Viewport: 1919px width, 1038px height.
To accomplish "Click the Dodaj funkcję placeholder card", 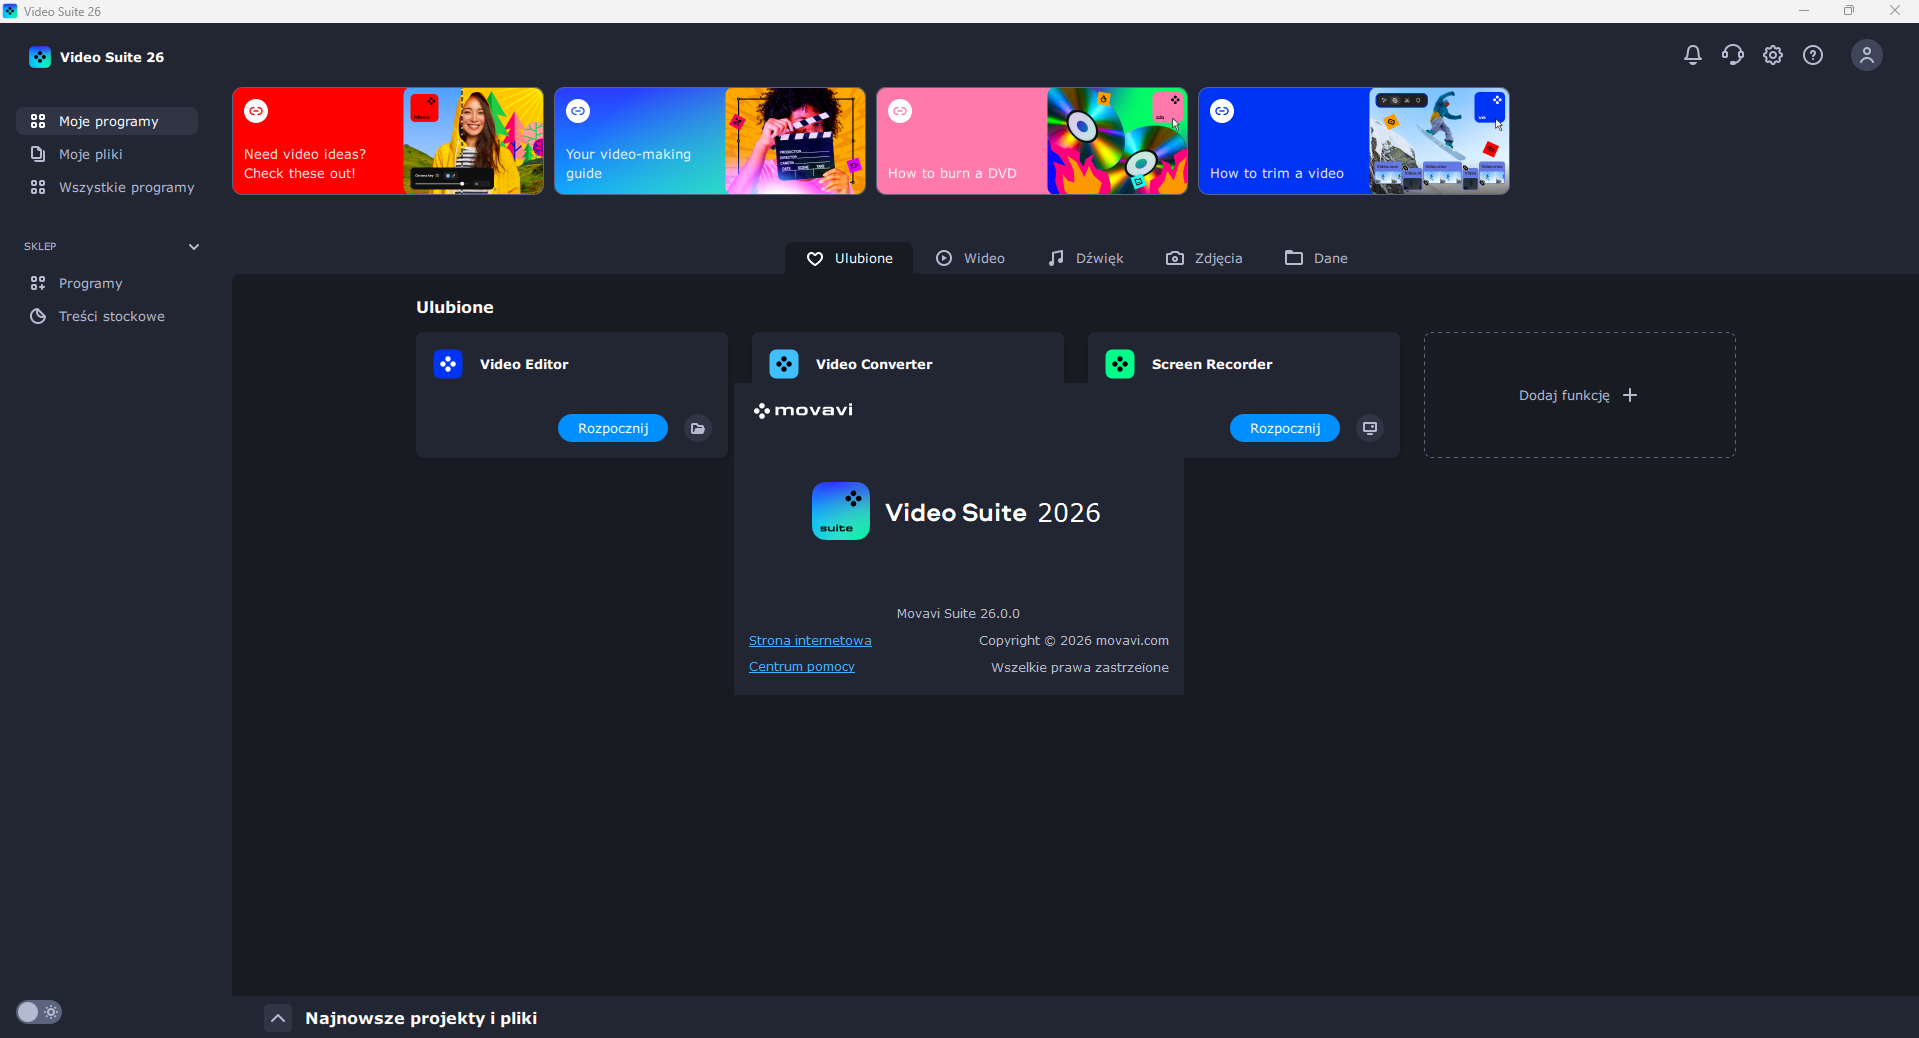I will (x=1579, y=395).
